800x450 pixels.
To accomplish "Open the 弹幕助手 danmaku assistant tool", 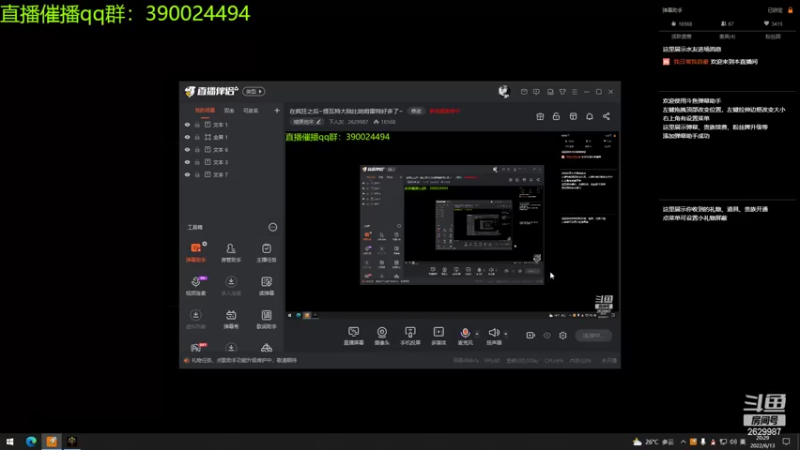I will coord(196,252).
